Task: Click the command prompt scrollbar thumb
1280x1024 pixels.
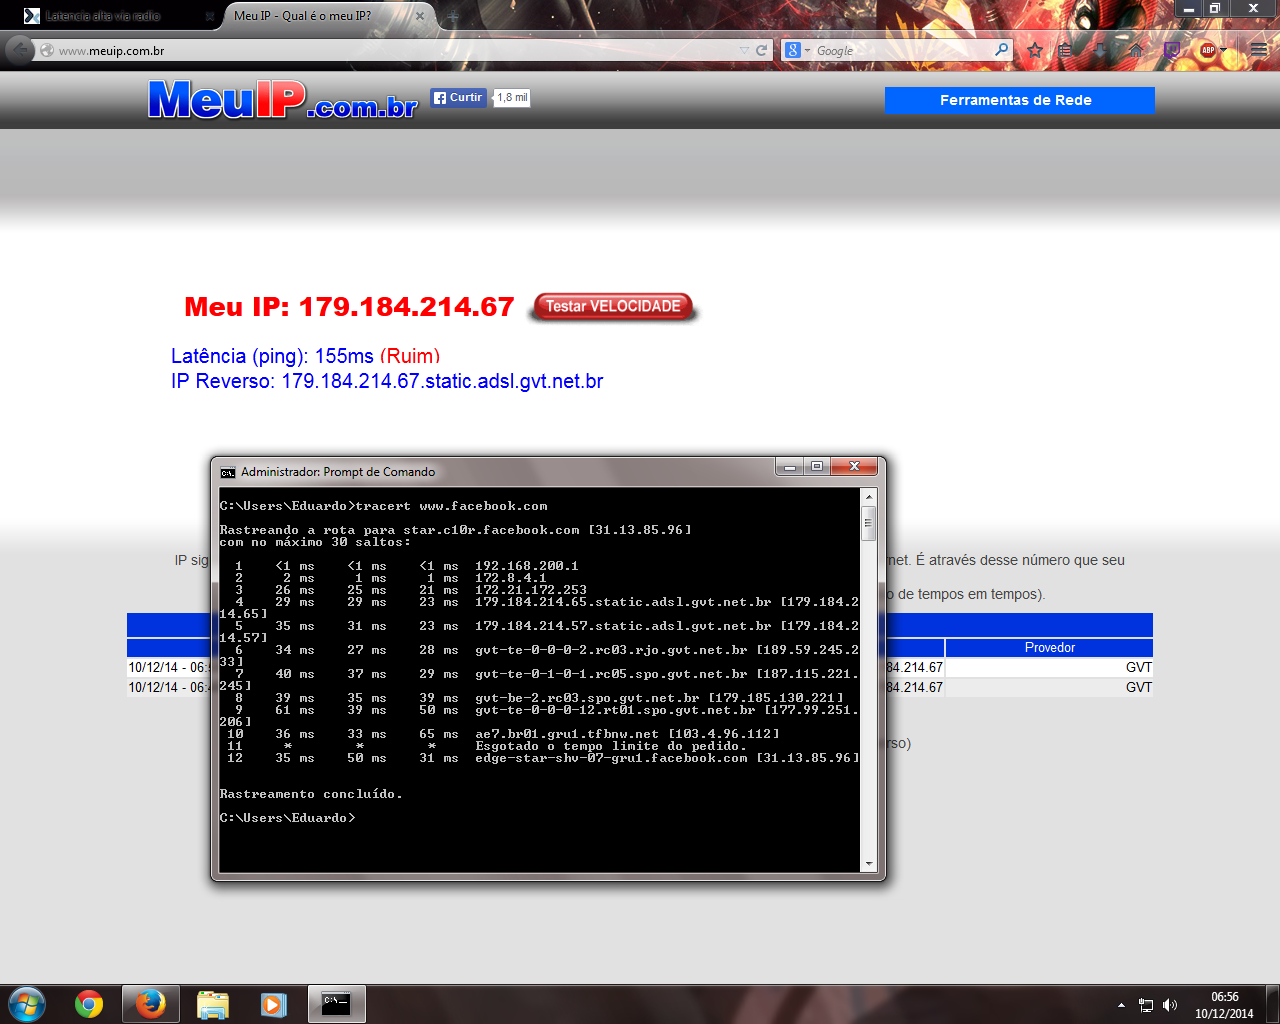Action: [x=869, y=523]
